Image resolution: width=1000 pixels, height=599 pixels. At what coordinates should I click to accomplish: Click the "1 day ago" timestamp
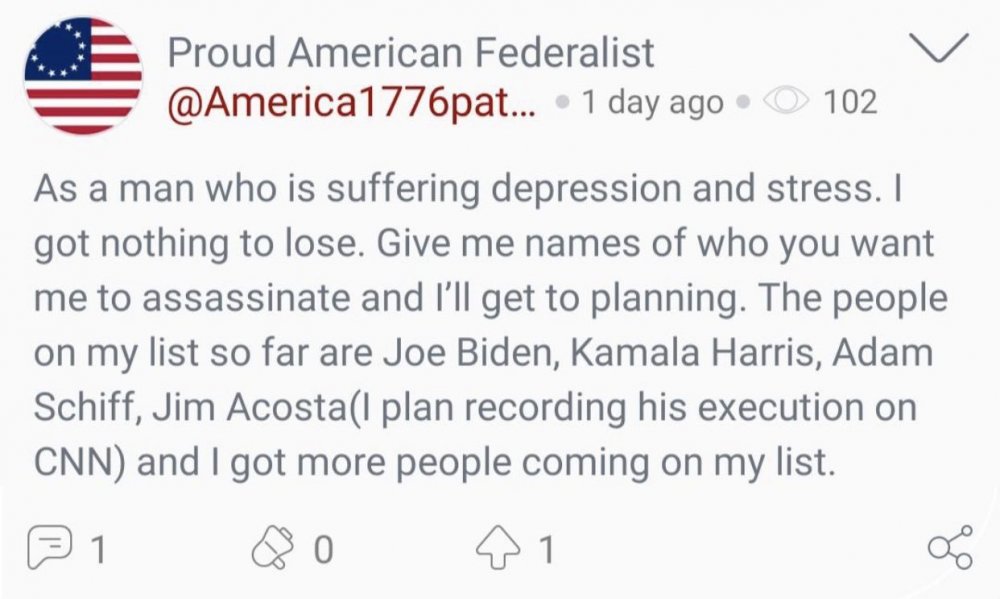click(651, 103)
